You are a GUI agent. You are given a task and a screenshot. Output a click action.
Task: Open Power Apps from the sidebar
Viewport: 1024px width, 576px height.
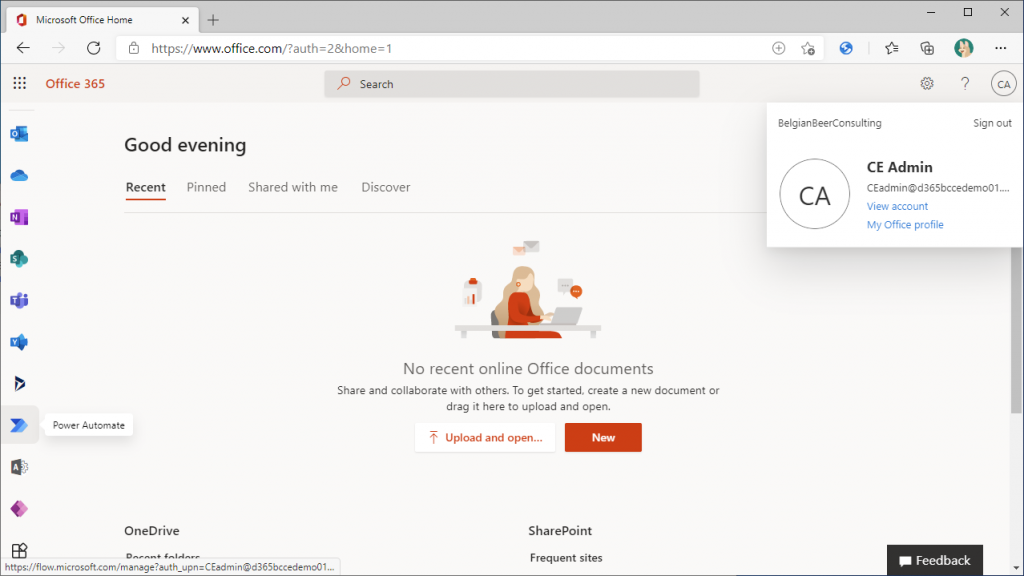[x=19, y=509]
